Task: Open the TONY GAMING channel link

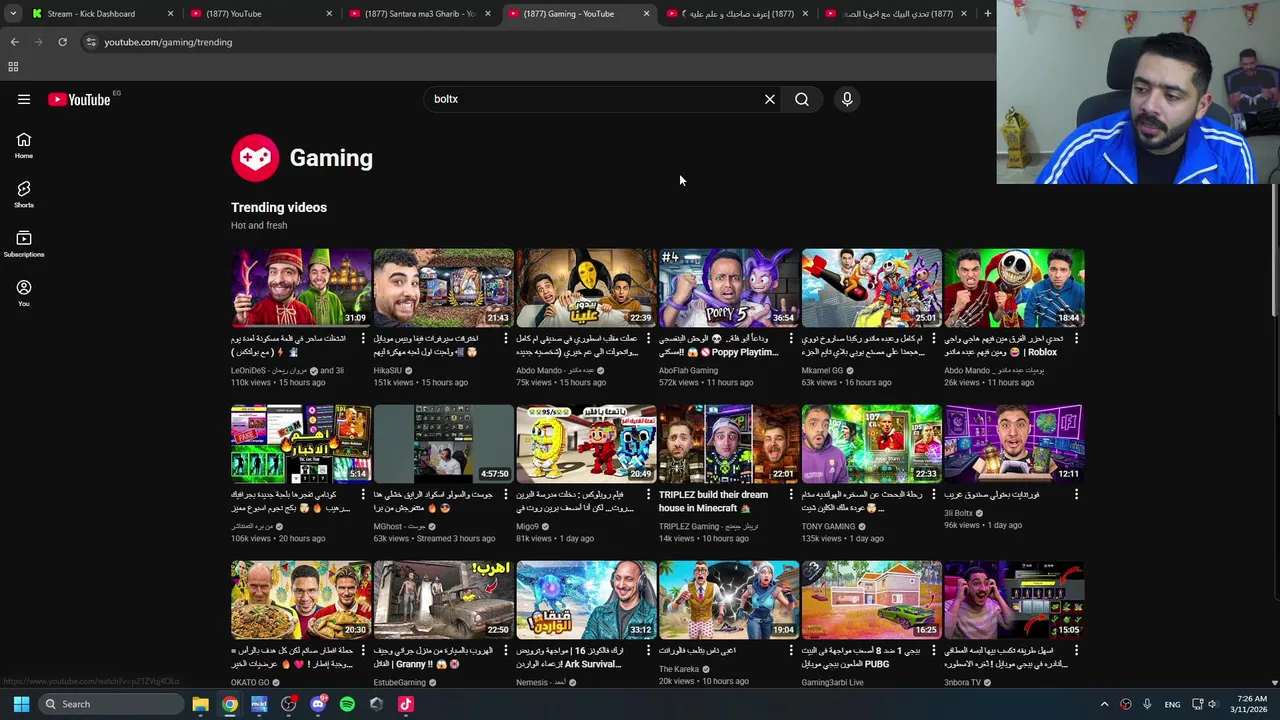Action: click(x=828, y=526)
